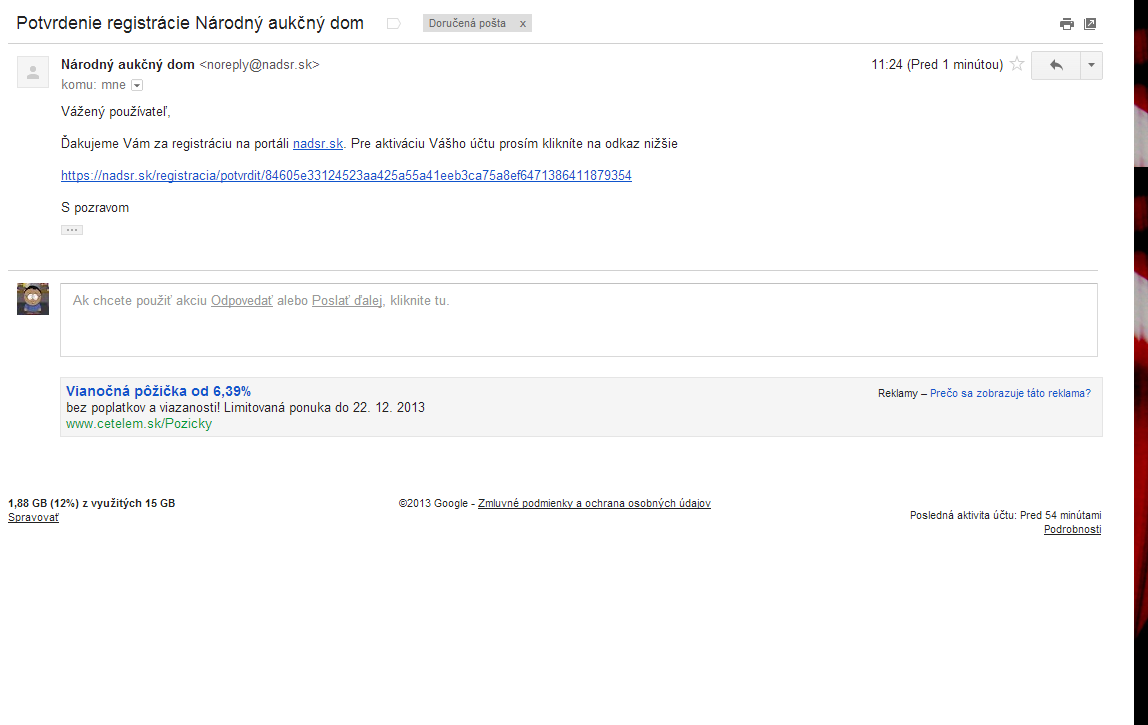Open the nadsr.sk portal link
Image resolution: width=1148 pixels, height=725 pixels.
click(x=318, y=144)
